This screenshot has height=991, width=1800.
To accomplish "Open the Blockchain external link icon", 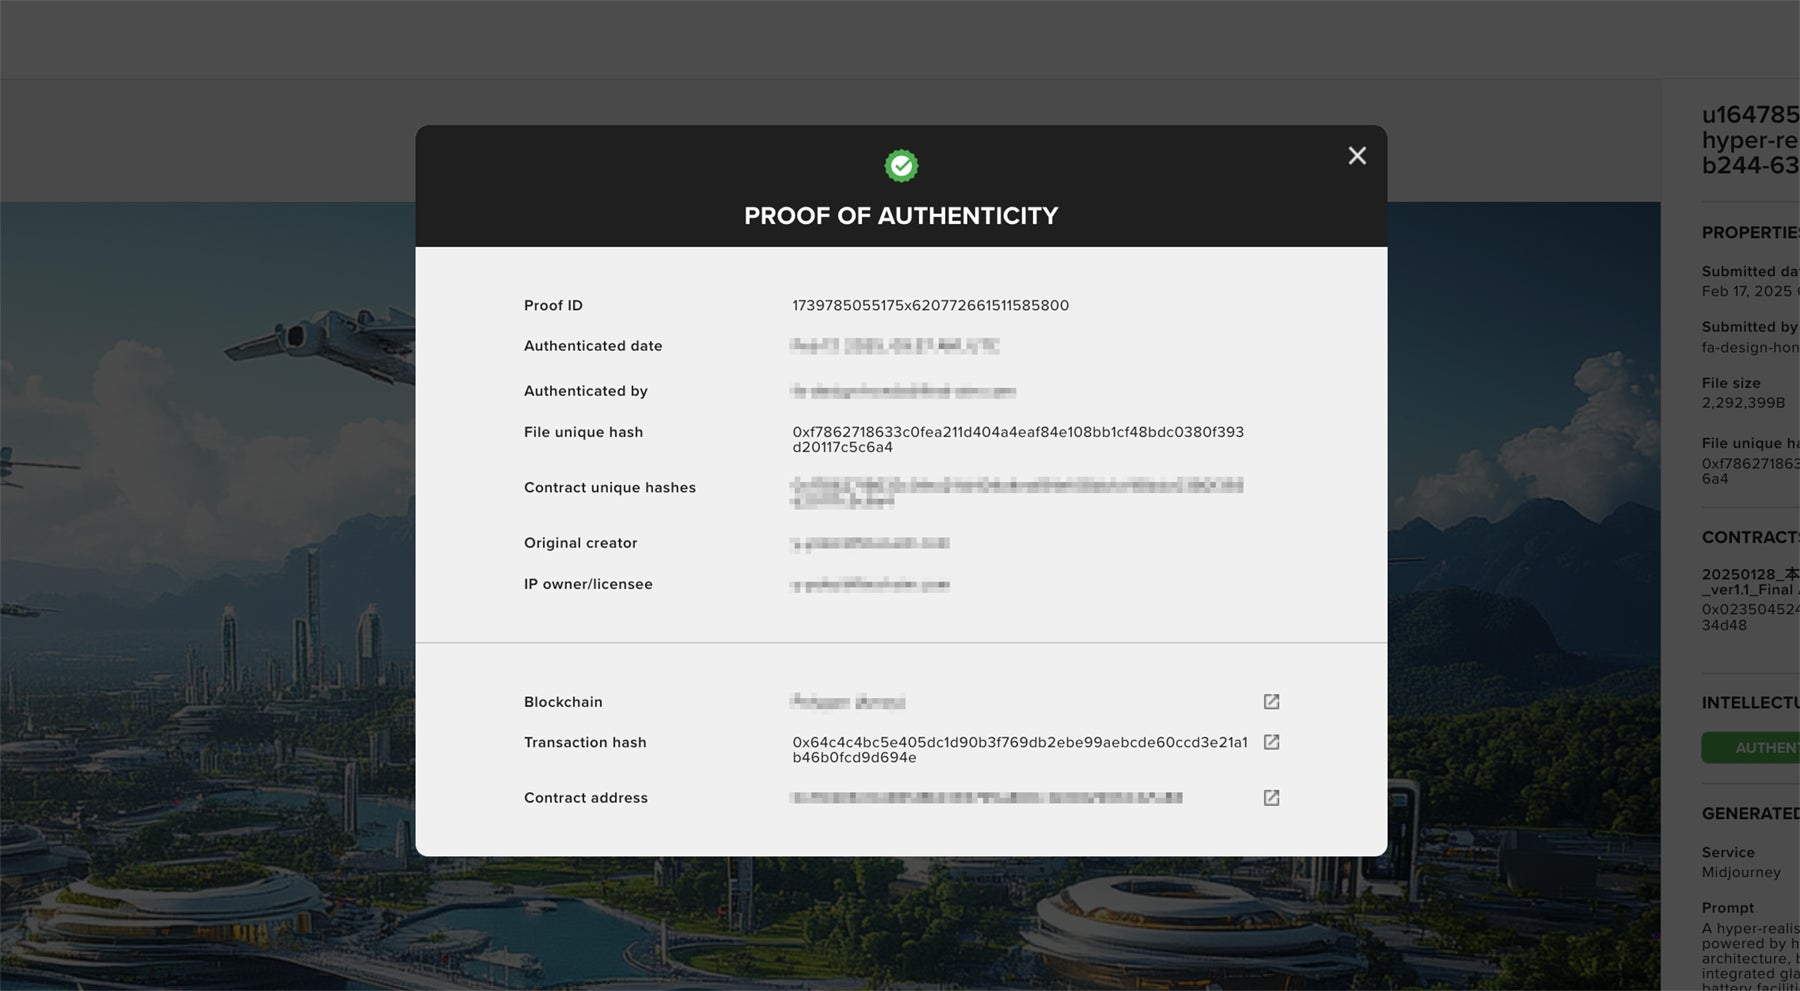I will pyautogui.click(x=1271, y=702).
